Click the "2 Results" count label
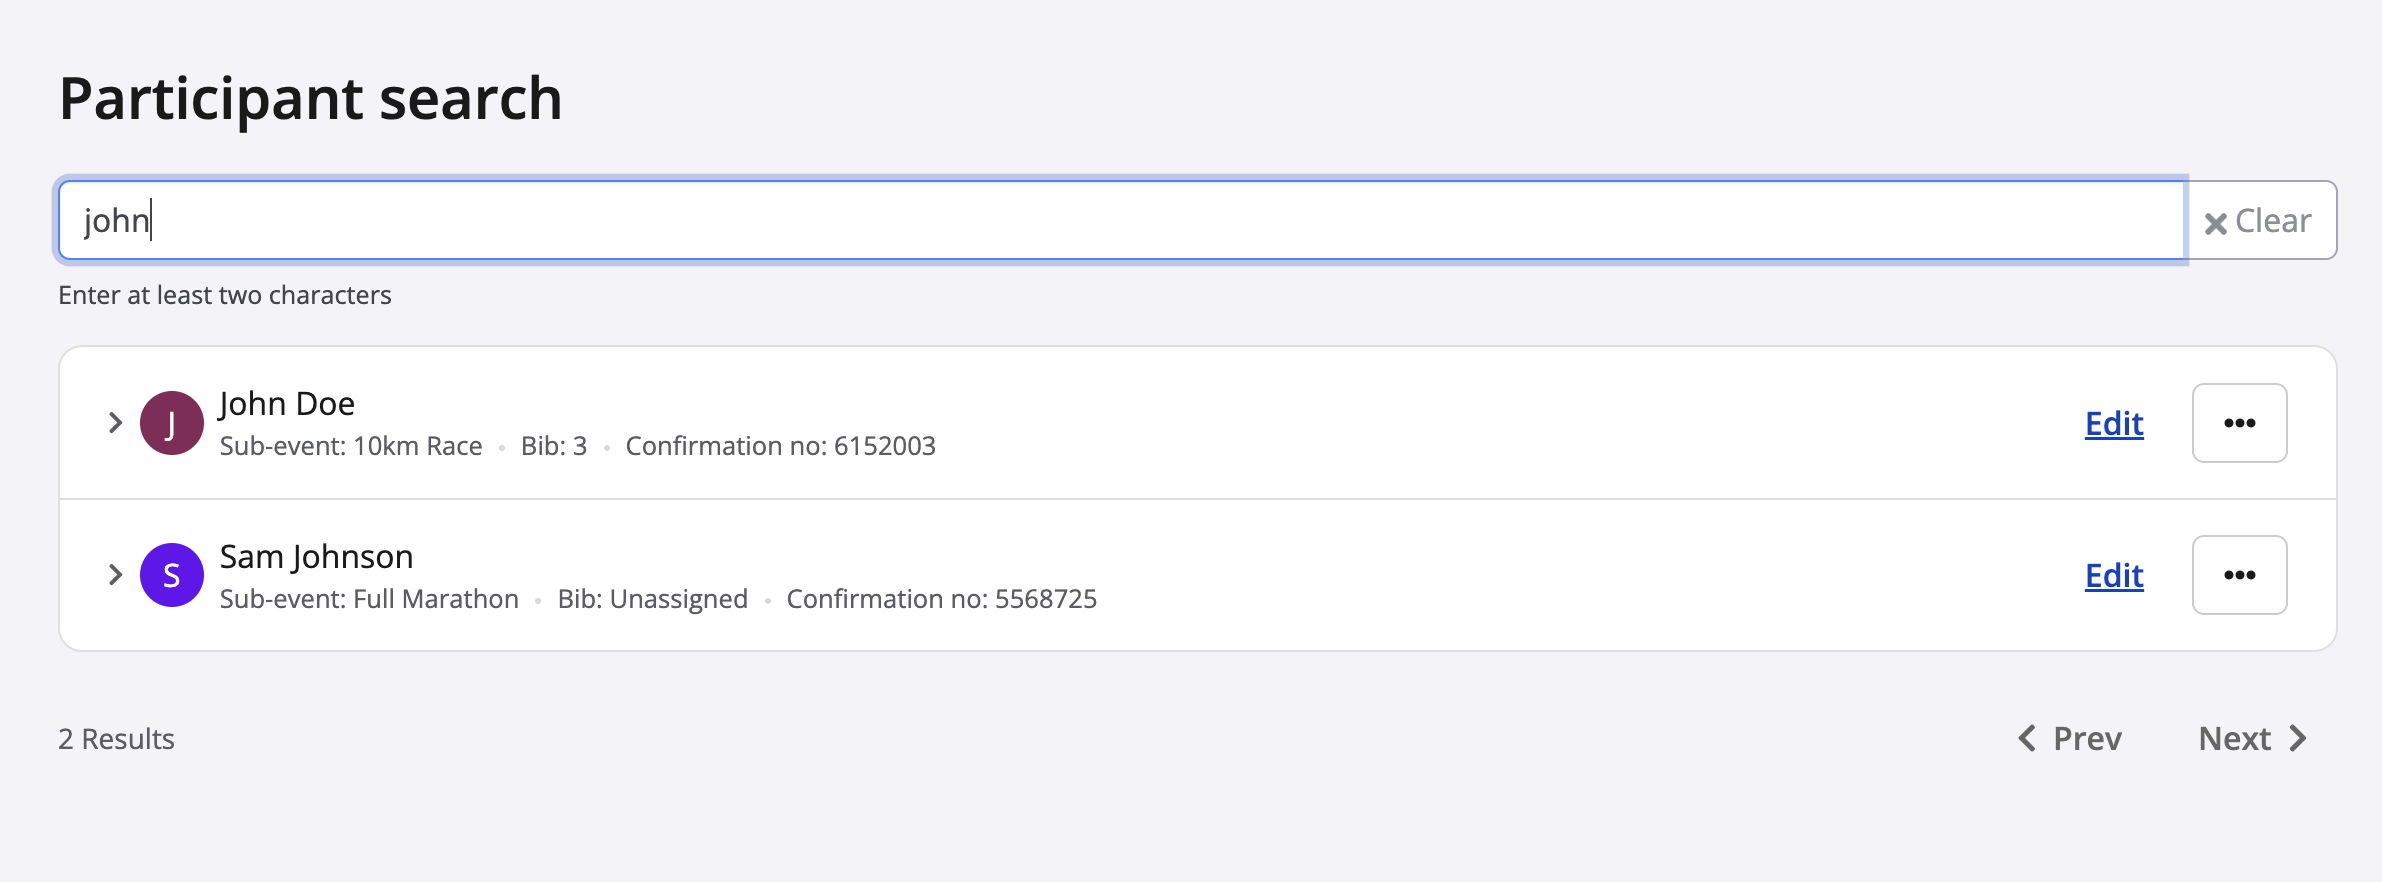 [116, 739]
